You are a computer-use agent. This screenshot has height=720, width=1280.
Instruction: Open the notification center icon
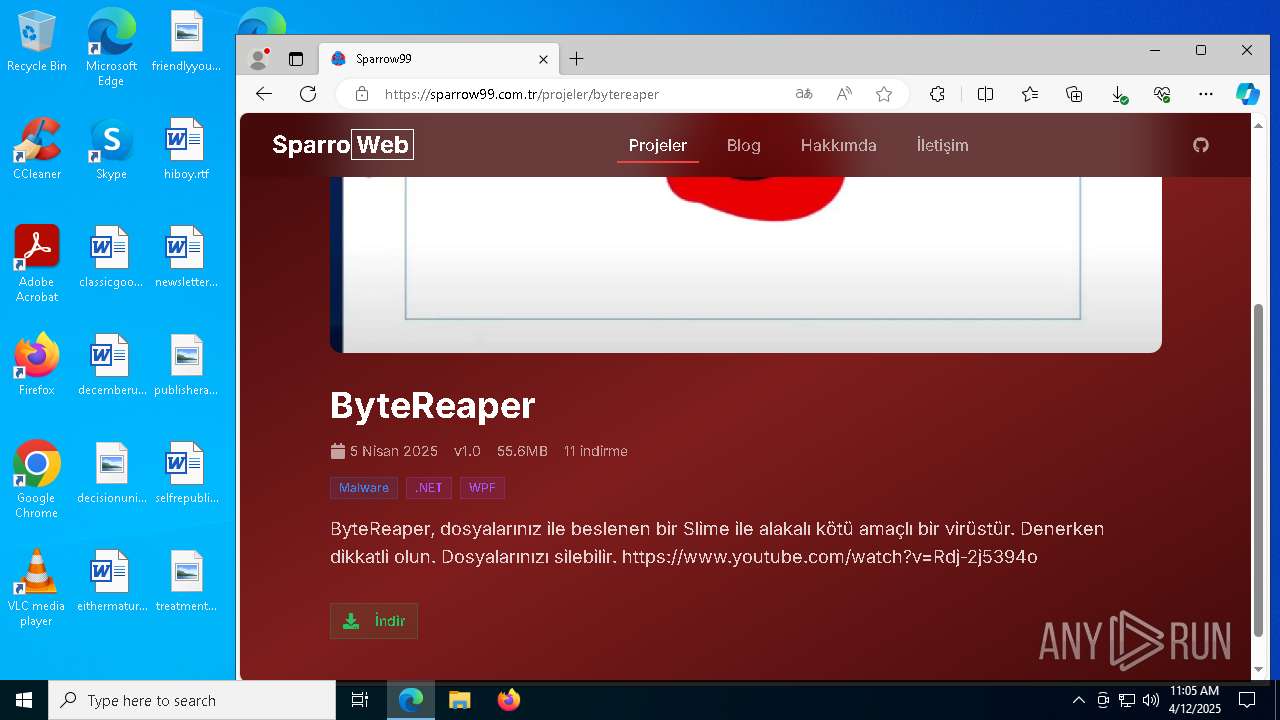(x=1247, y=700)
